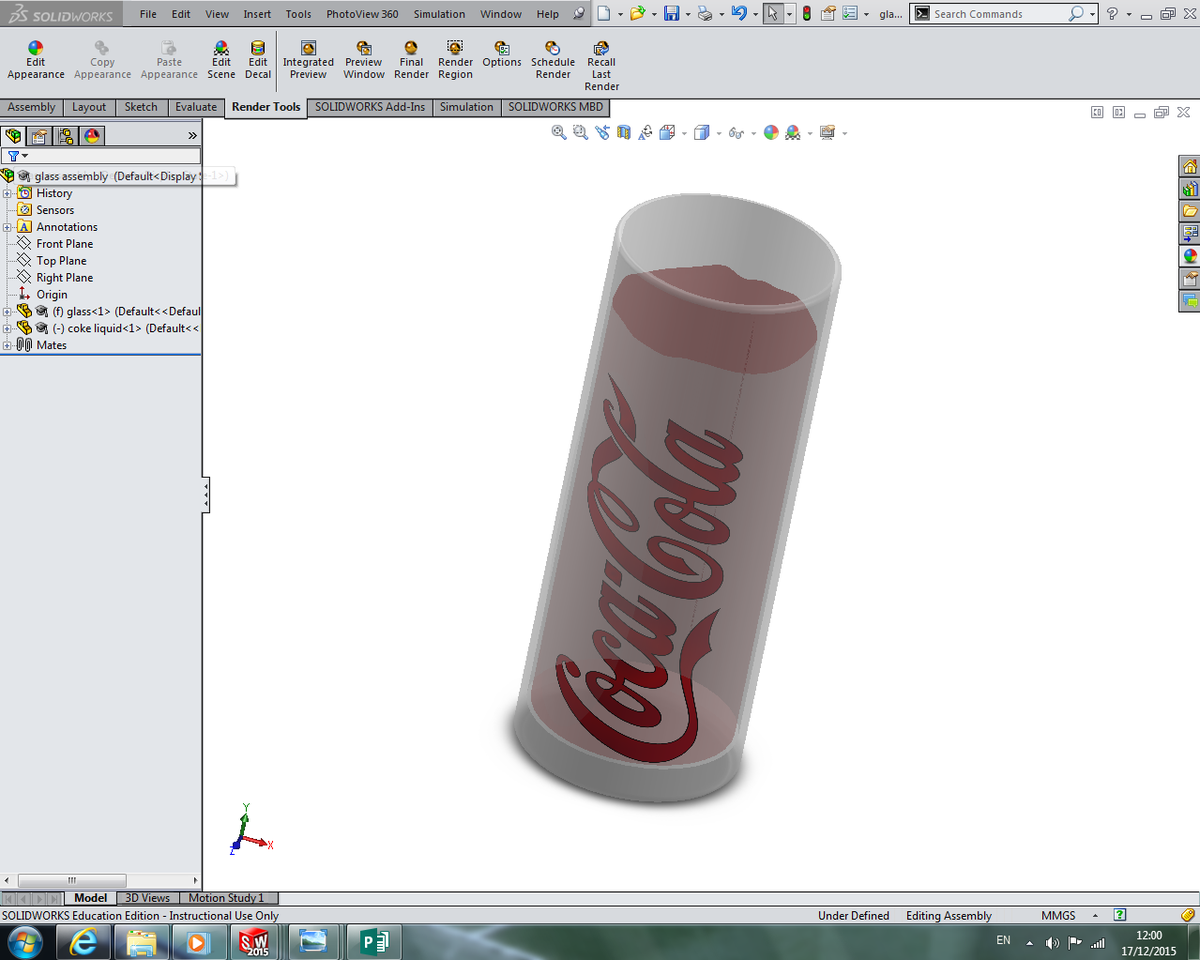
Task: Open SolidWorks Resources in task pane
Action: point(1190,166)
